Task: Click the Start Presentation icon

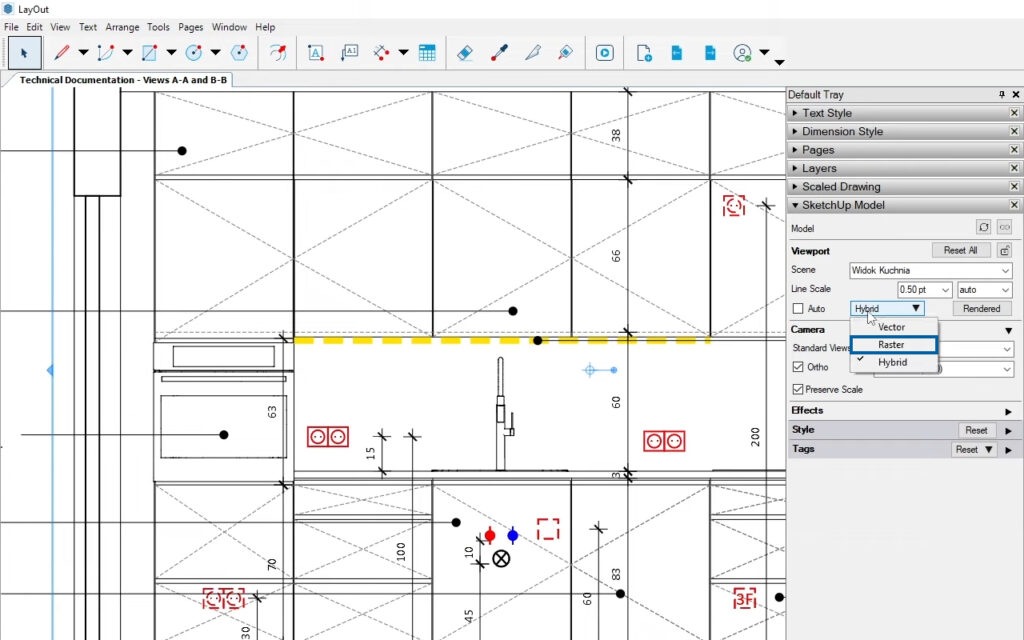Action: [x=604, y=53]
